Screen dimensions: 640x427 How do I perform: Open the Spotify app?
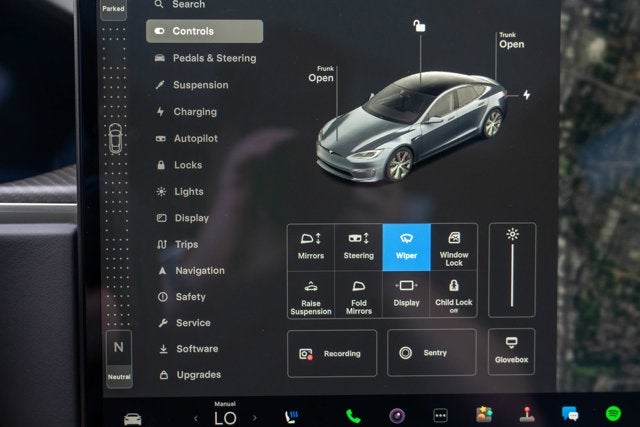tap(613, 414)
